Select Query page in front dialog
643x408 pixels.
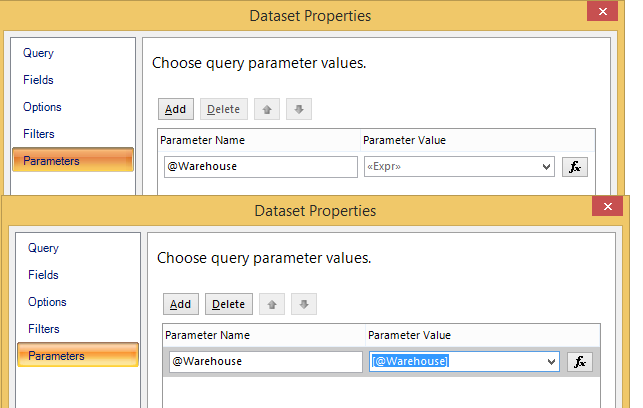pyautogui.click(x=43, y=248)
